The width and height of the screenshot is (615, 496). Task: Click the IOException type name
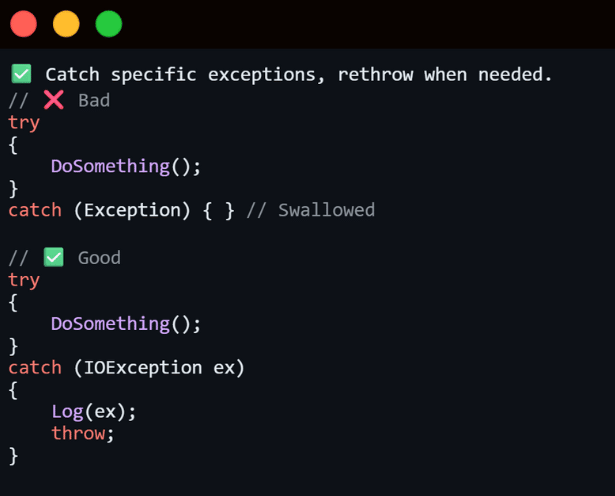(x=142, y=367)
